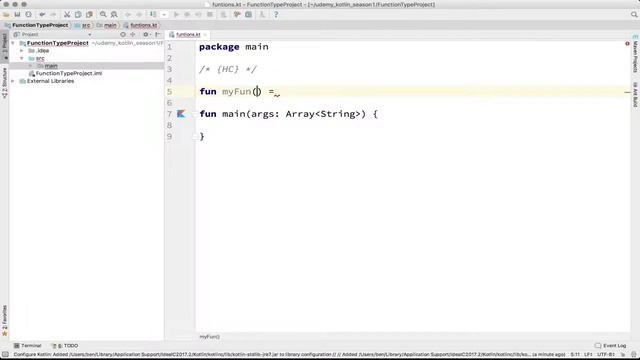640x360 pixels.
Task: Click the Undo toolbar icon
Action: [x=42, y=15]
